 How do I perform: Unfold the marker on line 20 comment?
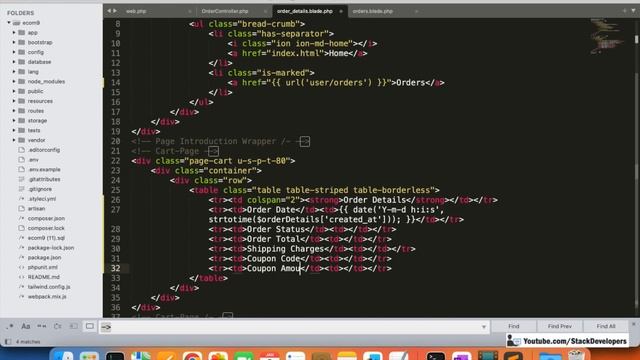pos(304,142)
